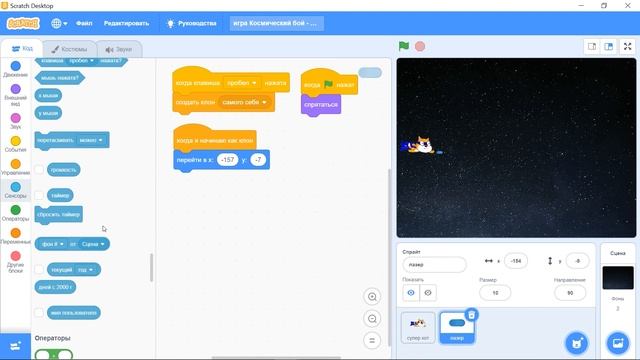
Task: Switch to small stage layout
Action: point(592,47)
